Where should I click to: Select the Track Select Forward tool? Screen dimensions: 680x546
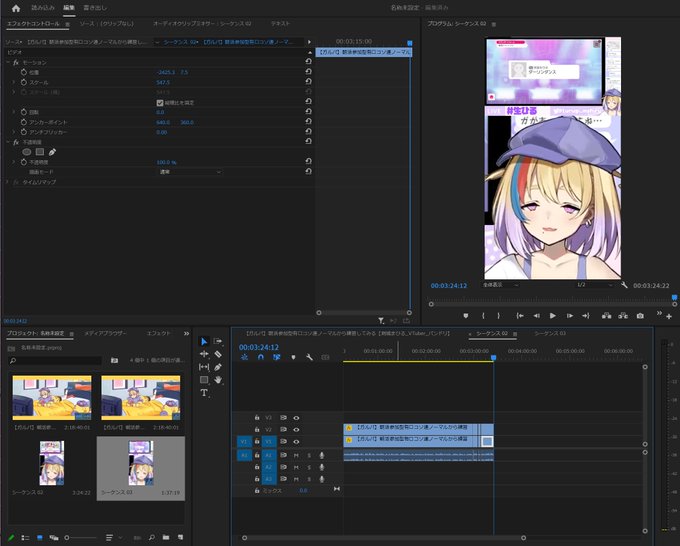[218, 341]
